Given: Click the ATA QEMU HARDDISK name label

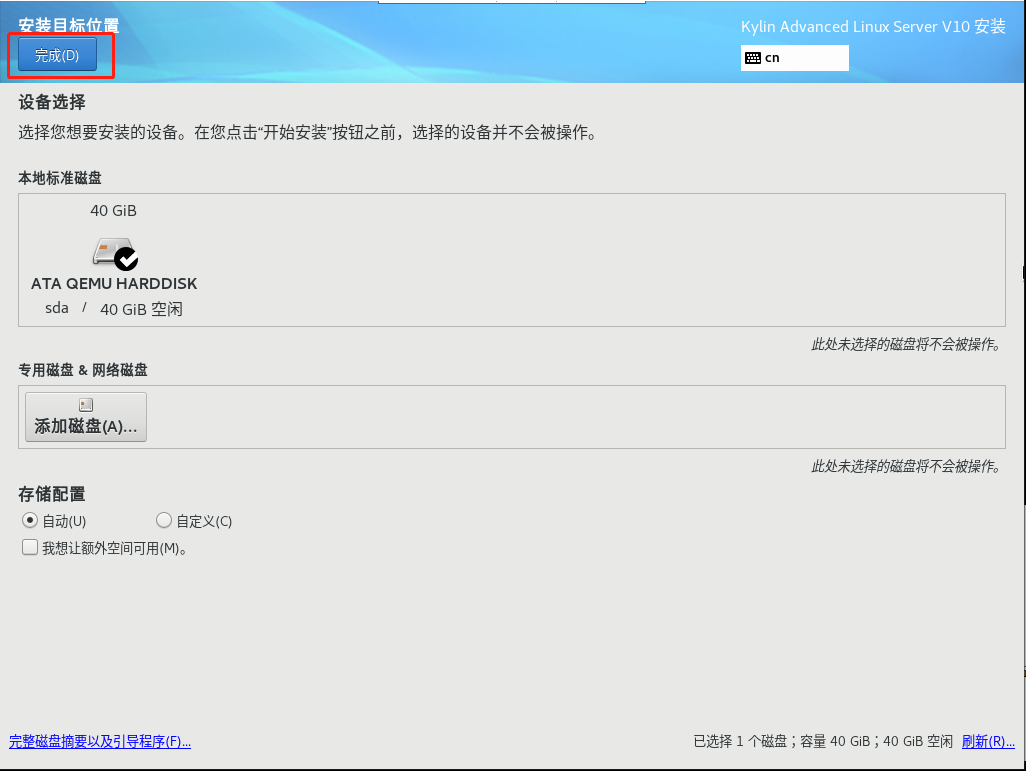Looking at the screenshot, I should point(114,283).
